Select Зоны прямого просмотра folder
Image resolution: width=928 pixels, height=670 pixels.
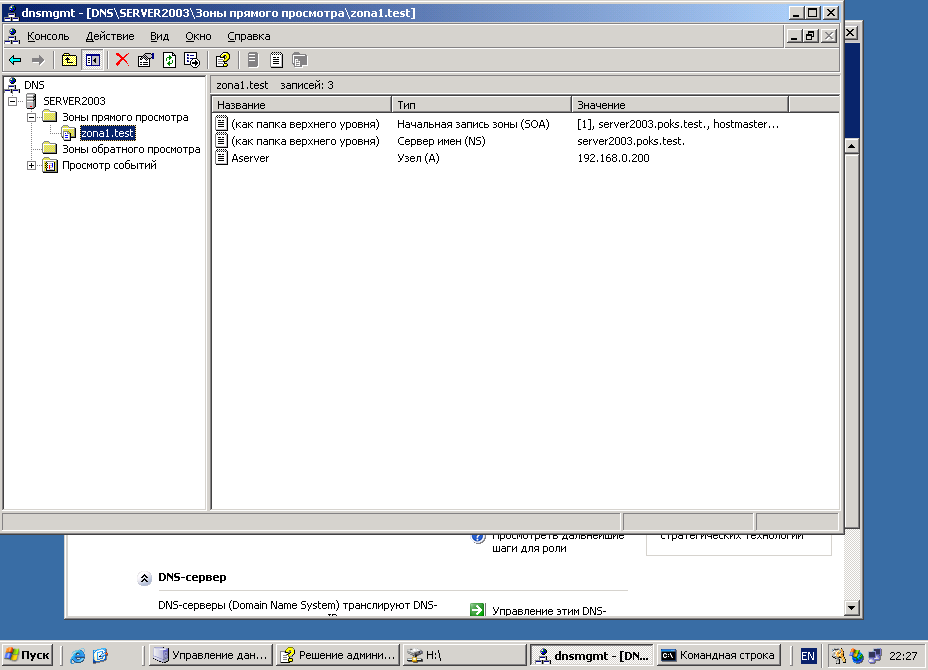point(125,117)
